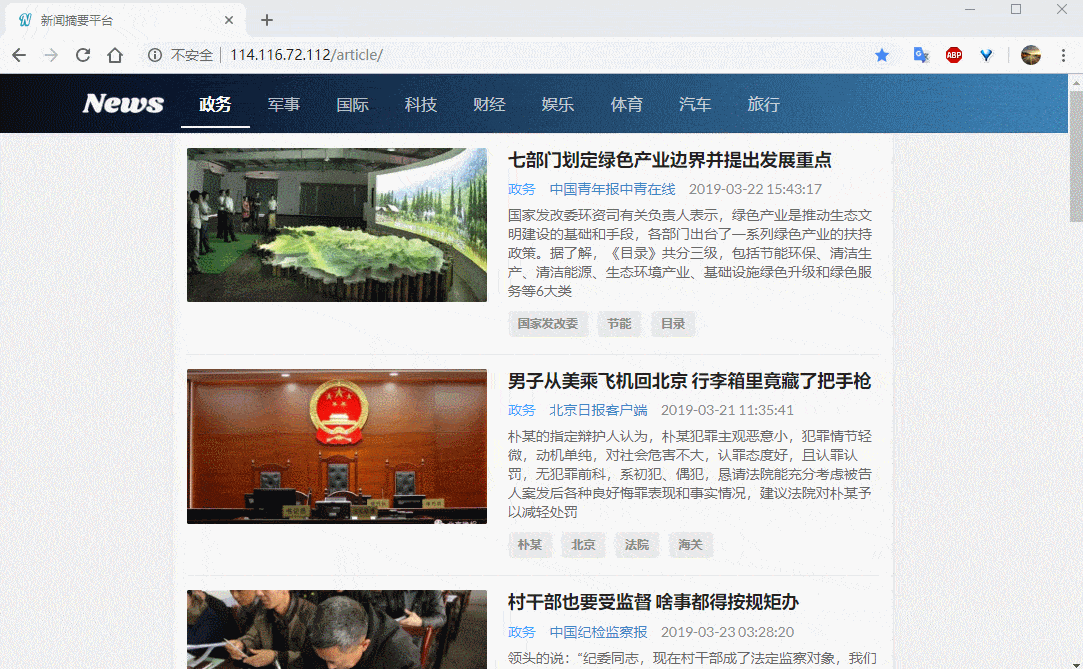Click the courtroom national emblem thumbnail
1083x669 pixels.
pyautogui.click(x=337, y=446)
